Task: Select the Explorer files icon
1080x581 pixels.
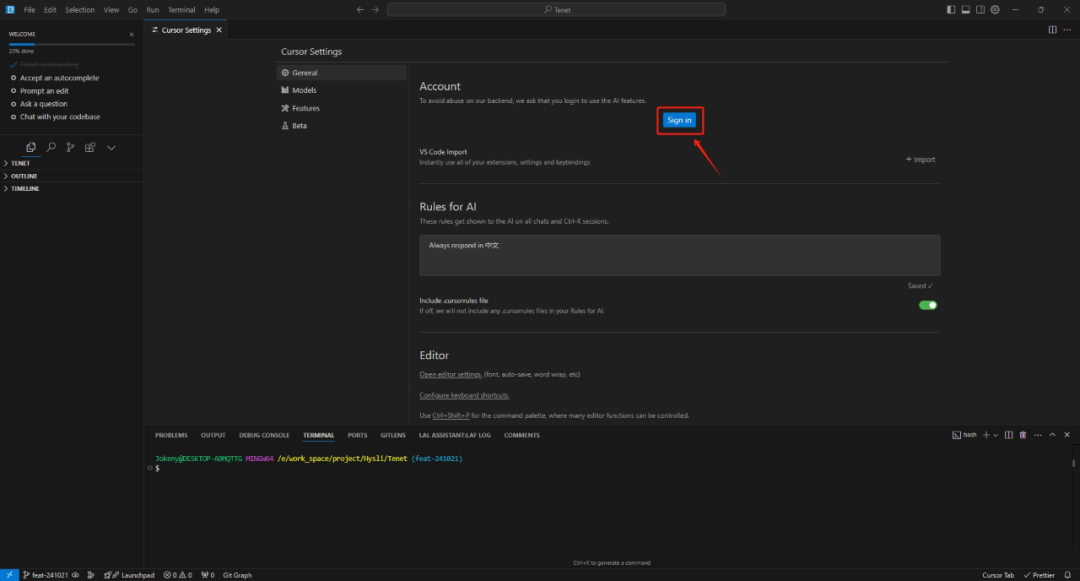Action: pos(31,147)
